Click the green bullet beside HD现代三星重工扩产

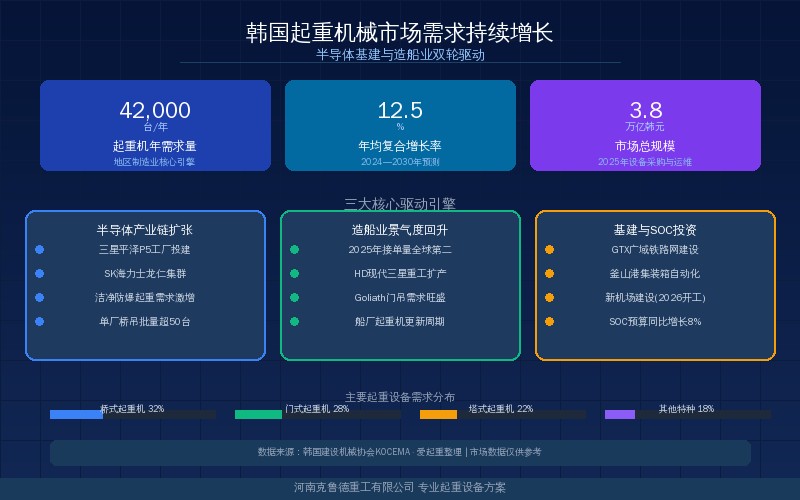294,273
